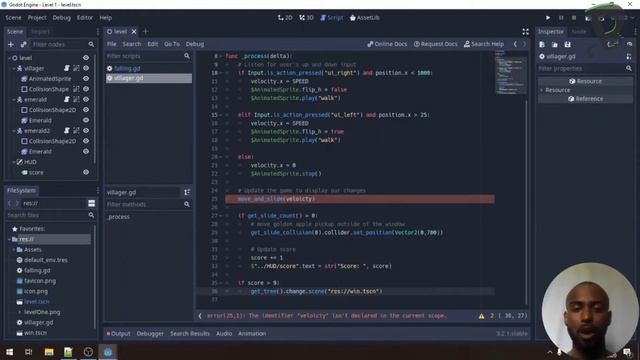Open the Help menu
The width and height of the screenshot is (640, 360).
(x=105, y=18)
